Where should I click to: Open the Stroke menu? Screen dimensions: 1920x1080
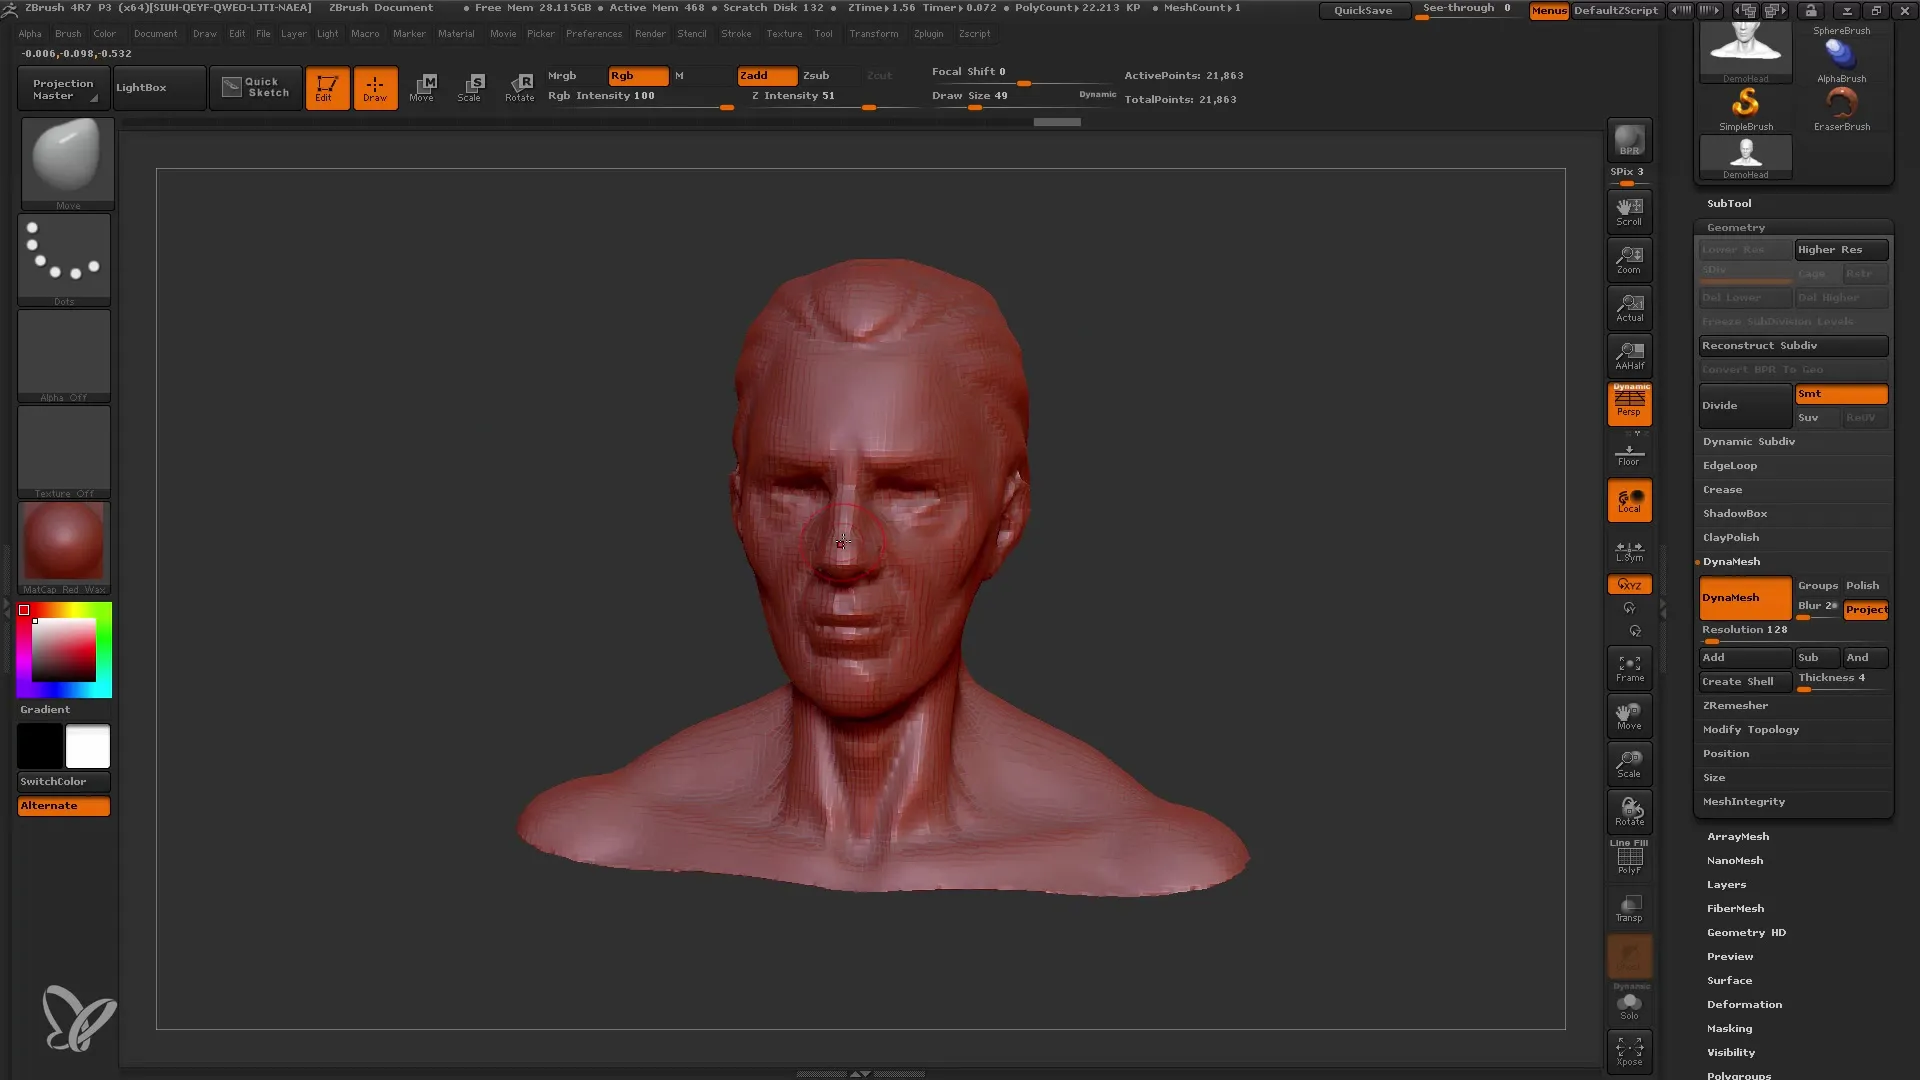(x=740, y=33)
